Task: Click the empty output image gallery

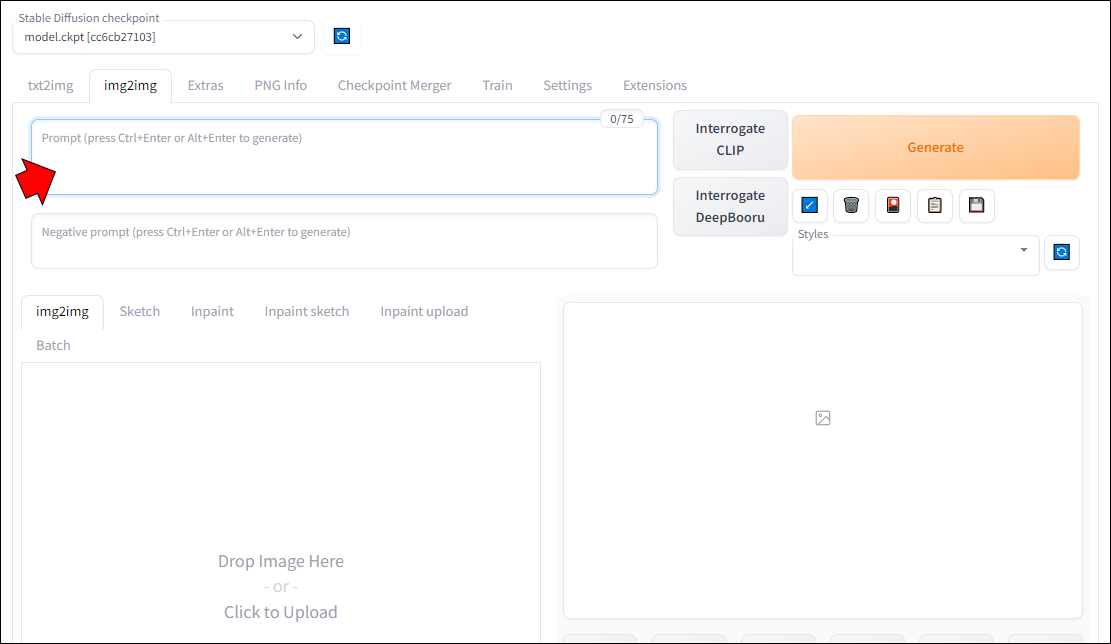Action: 823,461
